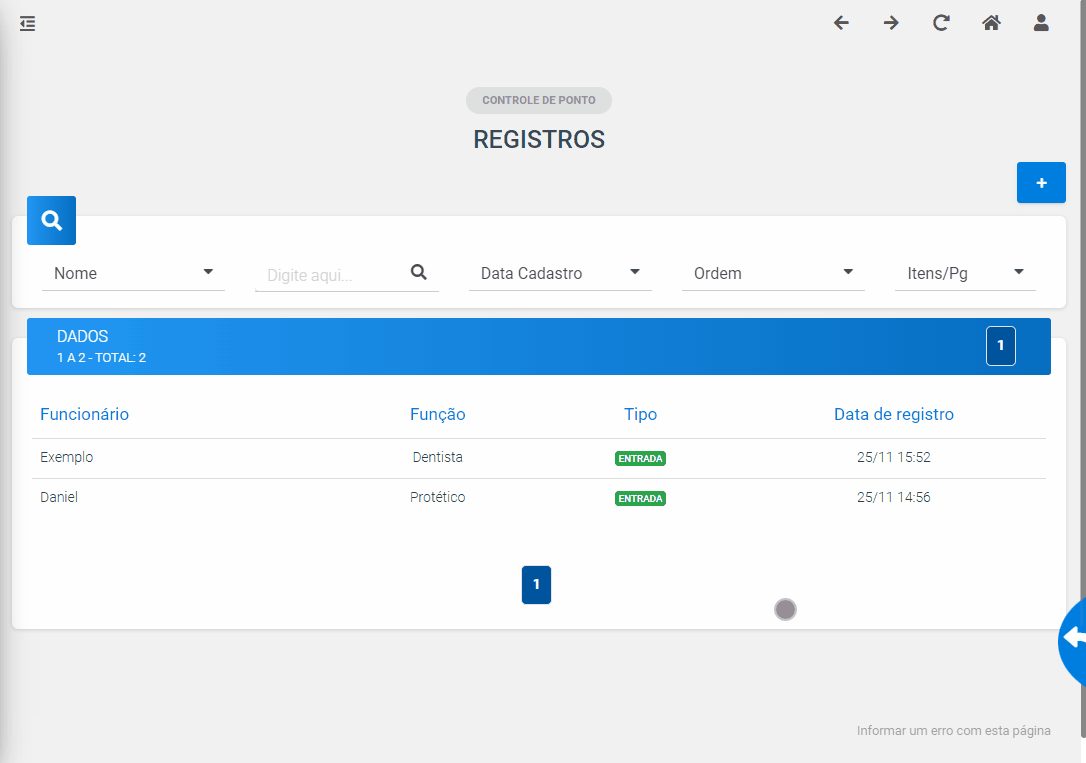Open the Nome filter dropdown
This screenshot has height=763, width=1086.
[x=134, y=273]
